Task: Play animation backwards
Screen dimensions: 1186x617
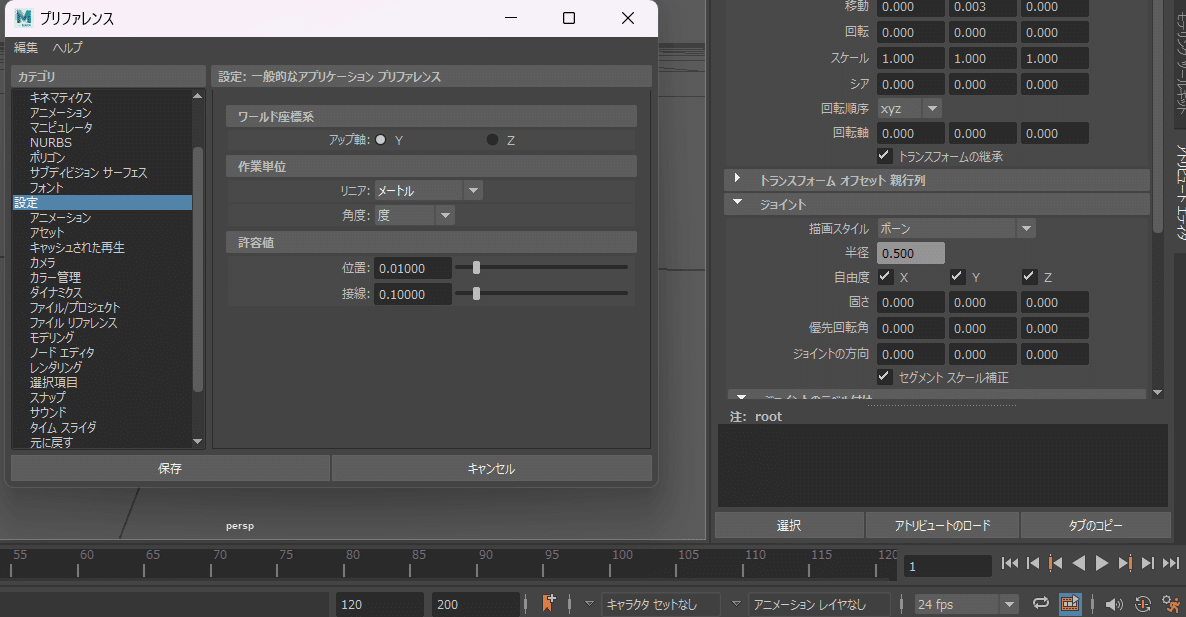Action: point(1079,563)
